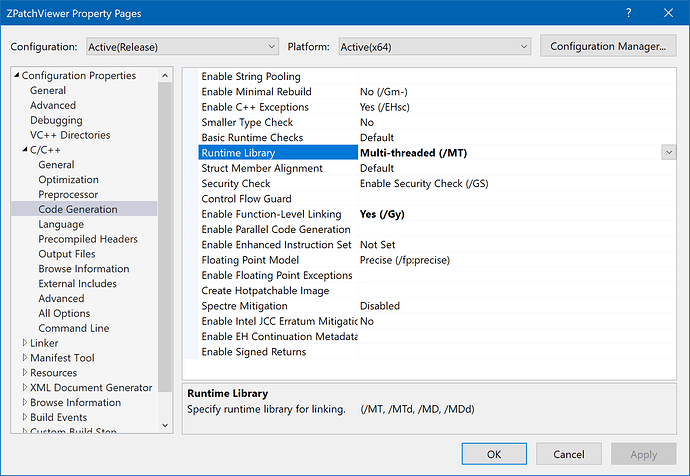Image resolution: width=690 pixels, height=476 pixels.
Task: Select the Create Hotpatchable Image property
Action: pos(265,291)
